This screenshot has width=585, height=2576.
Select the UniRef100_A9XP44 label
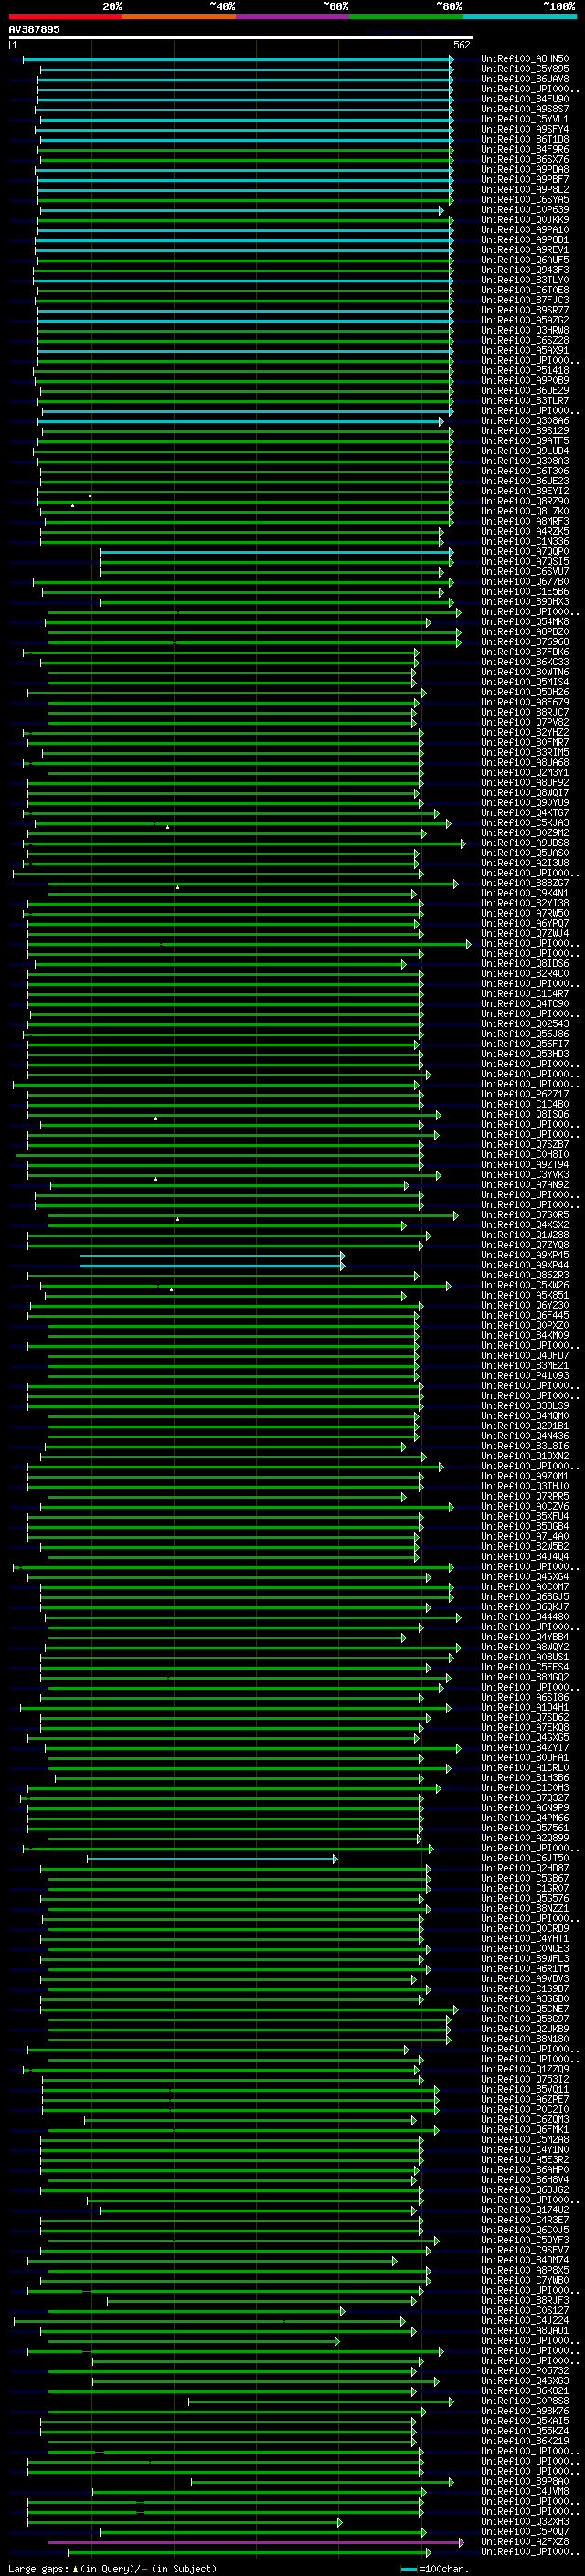(525, 1265)
